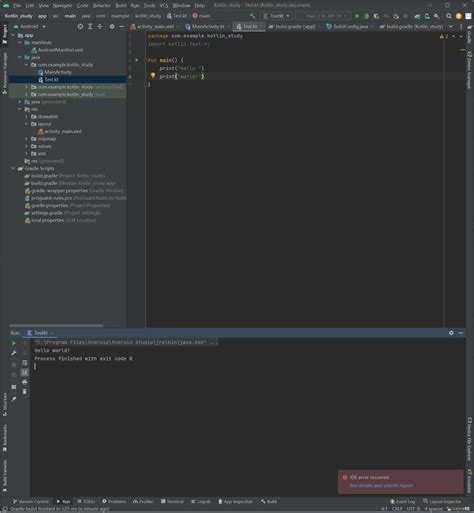
Task: Open the Build menu
Action: tap(121, 6)
